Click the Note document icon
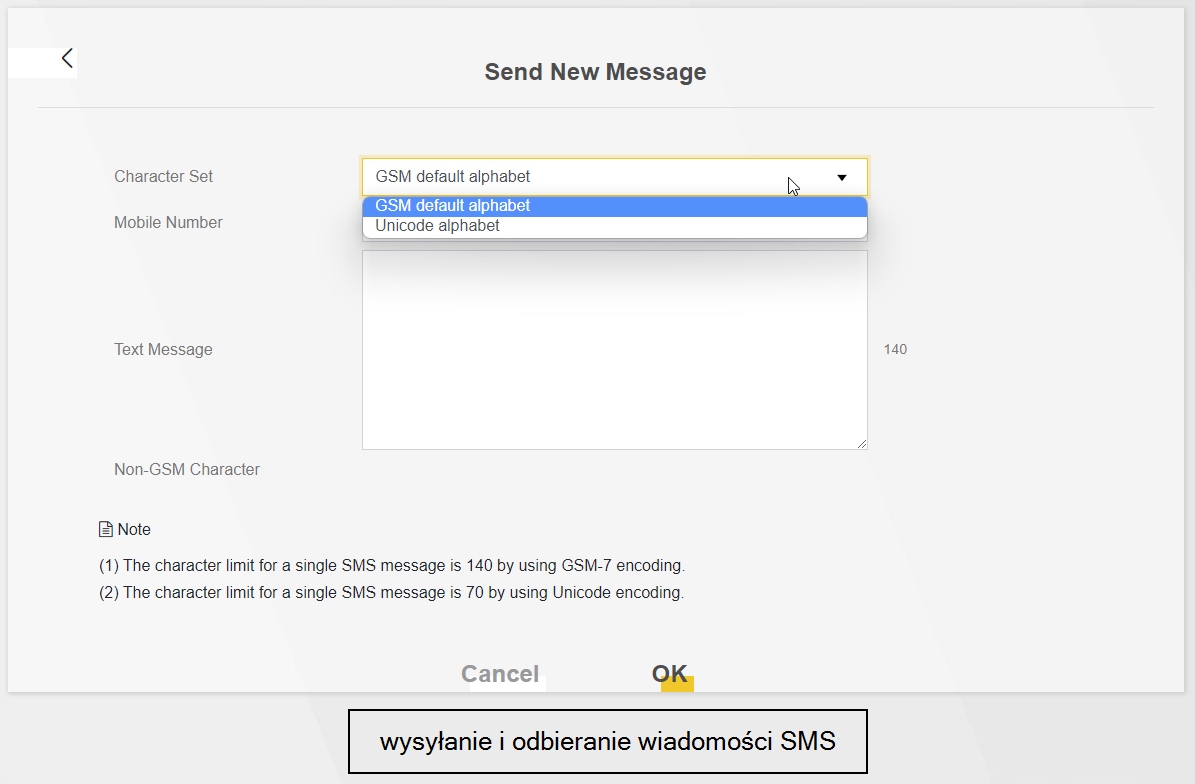The height and width of the screenshot is (784, 1195). click(106, 529)
